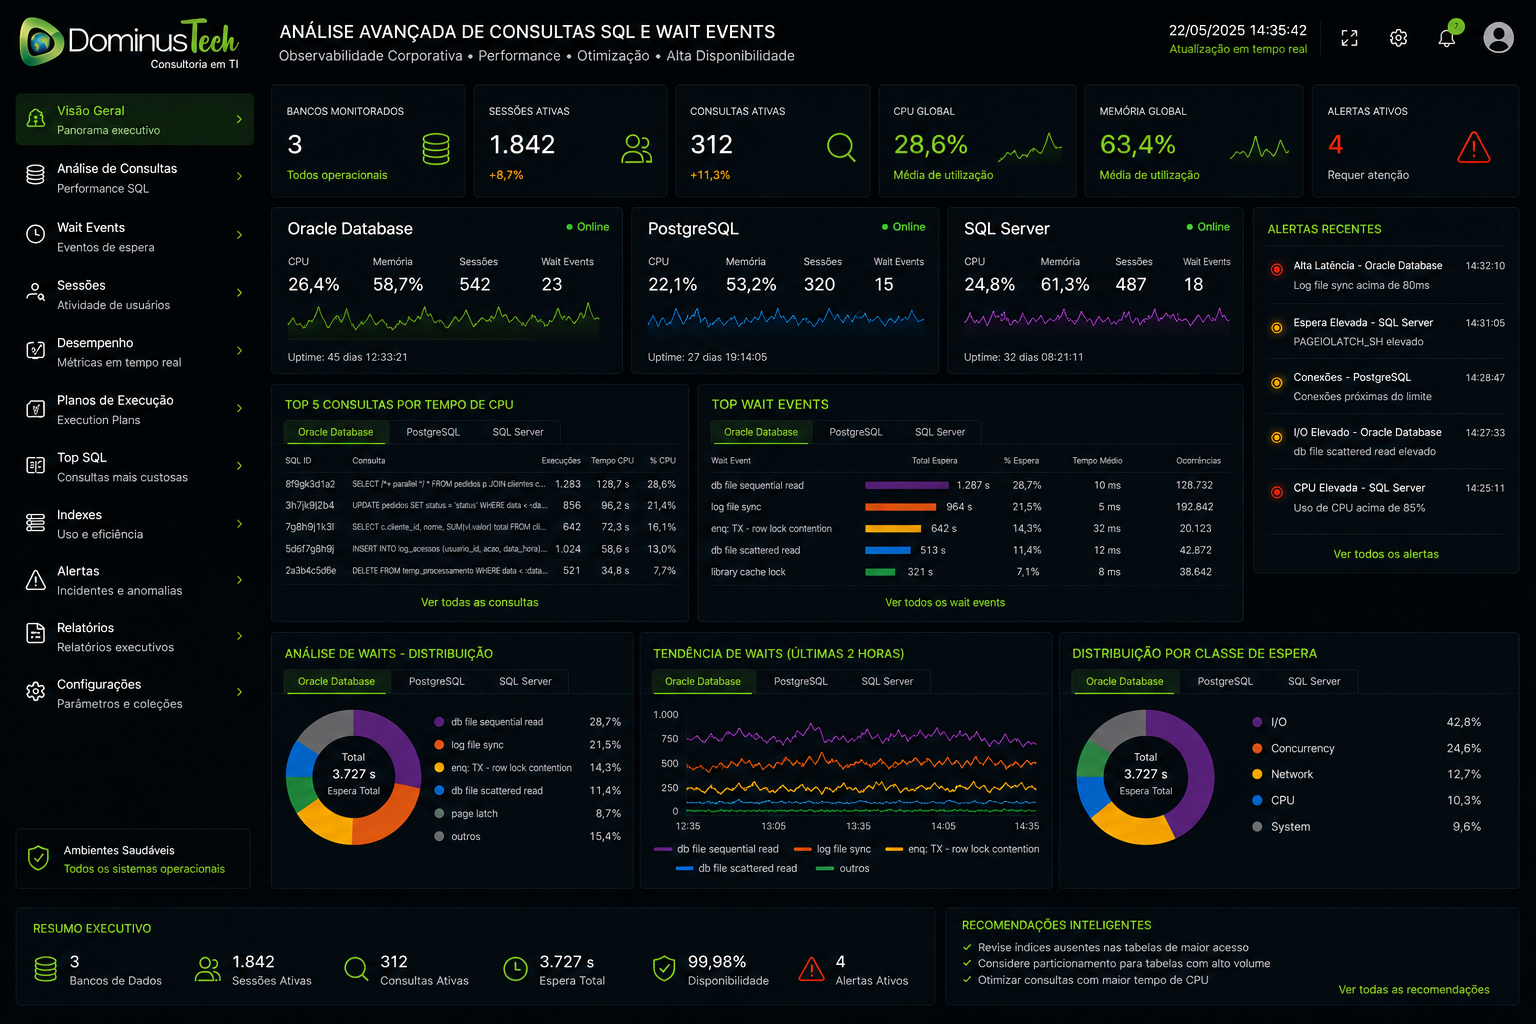
Task: Click the magnifier icon in Consultas Ativas card
Action: 841,148
